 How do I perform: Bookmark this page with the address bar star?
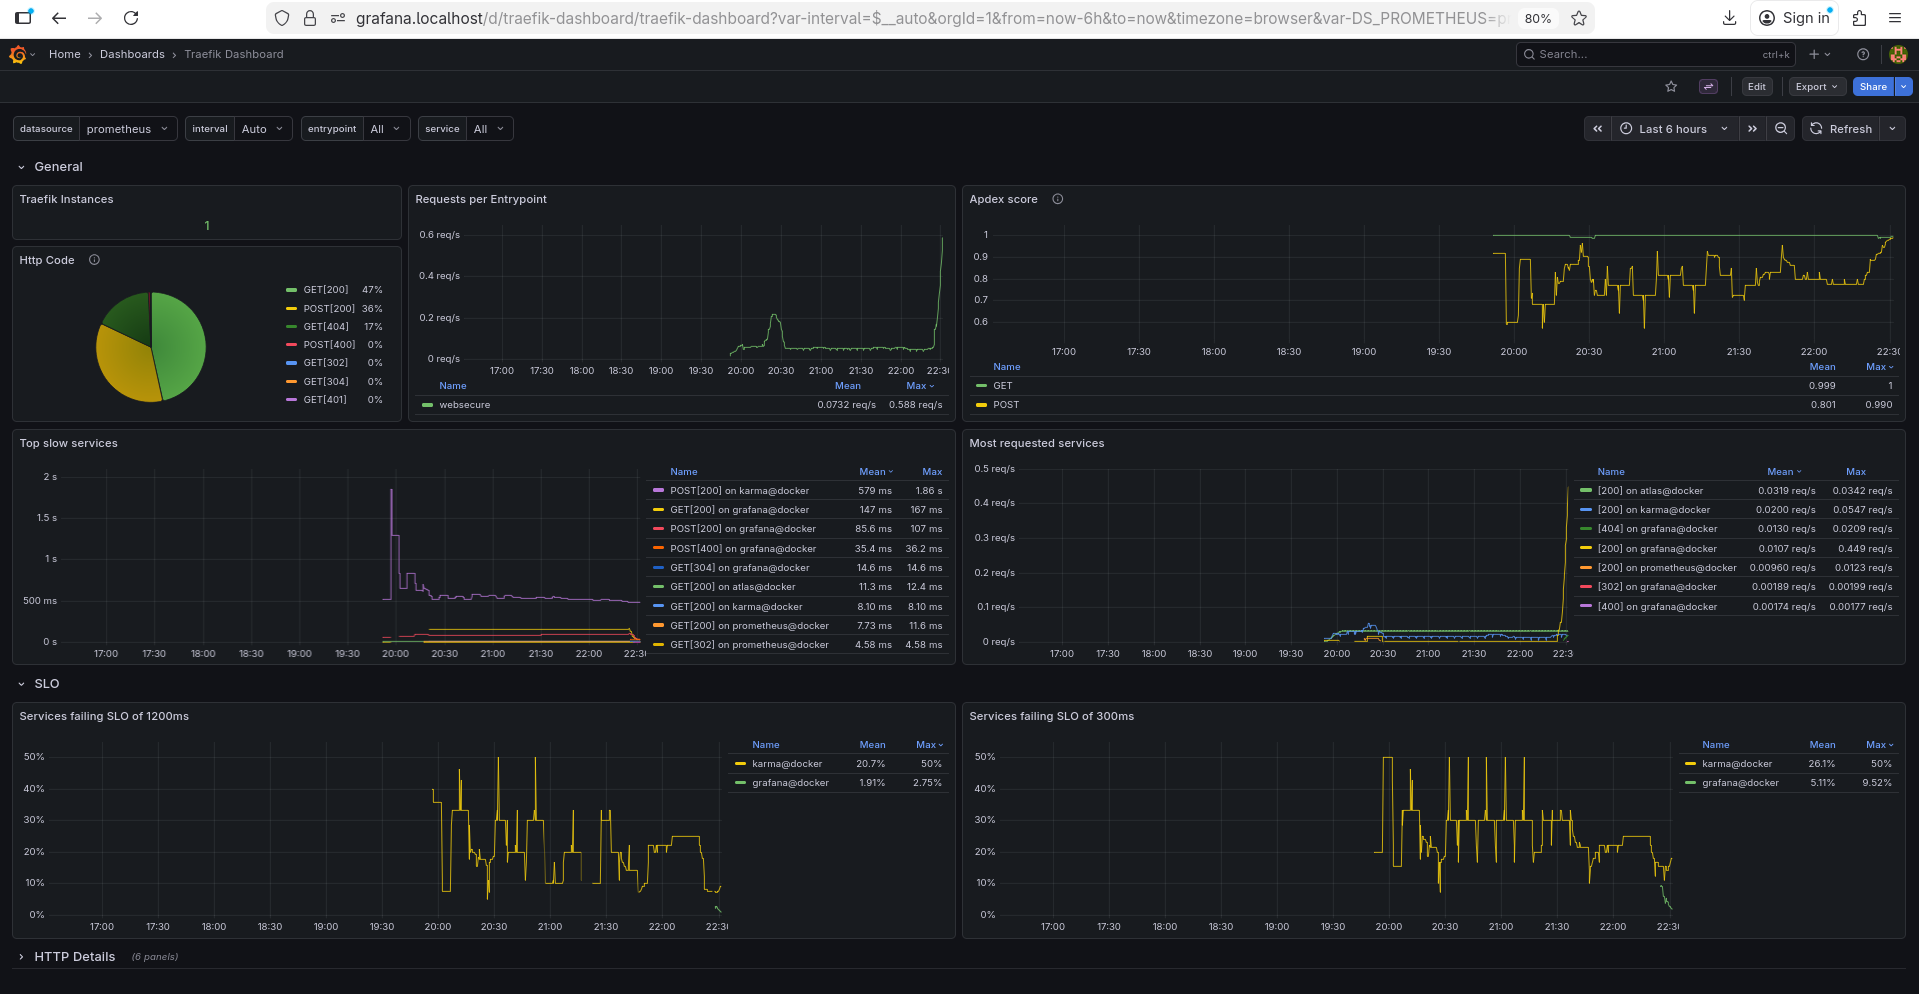tap(1579, 18)
